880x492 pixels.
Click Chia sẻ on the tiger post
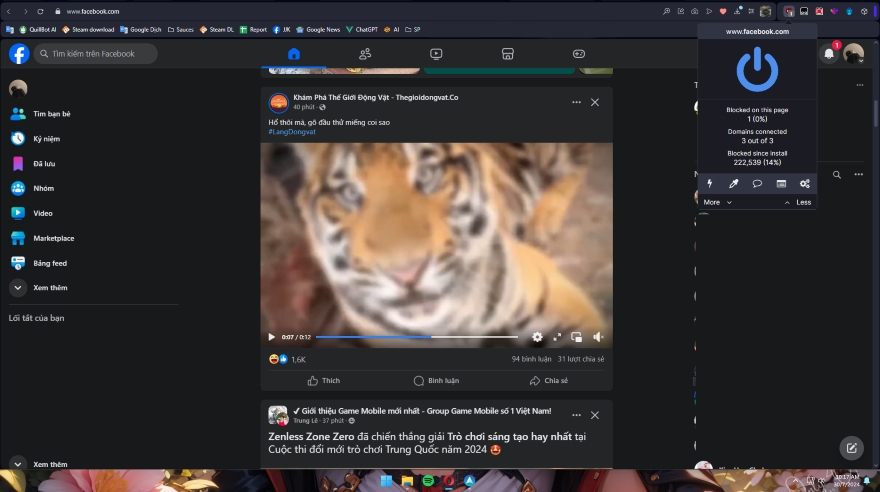pyautogui.click(x=548, y=380)
